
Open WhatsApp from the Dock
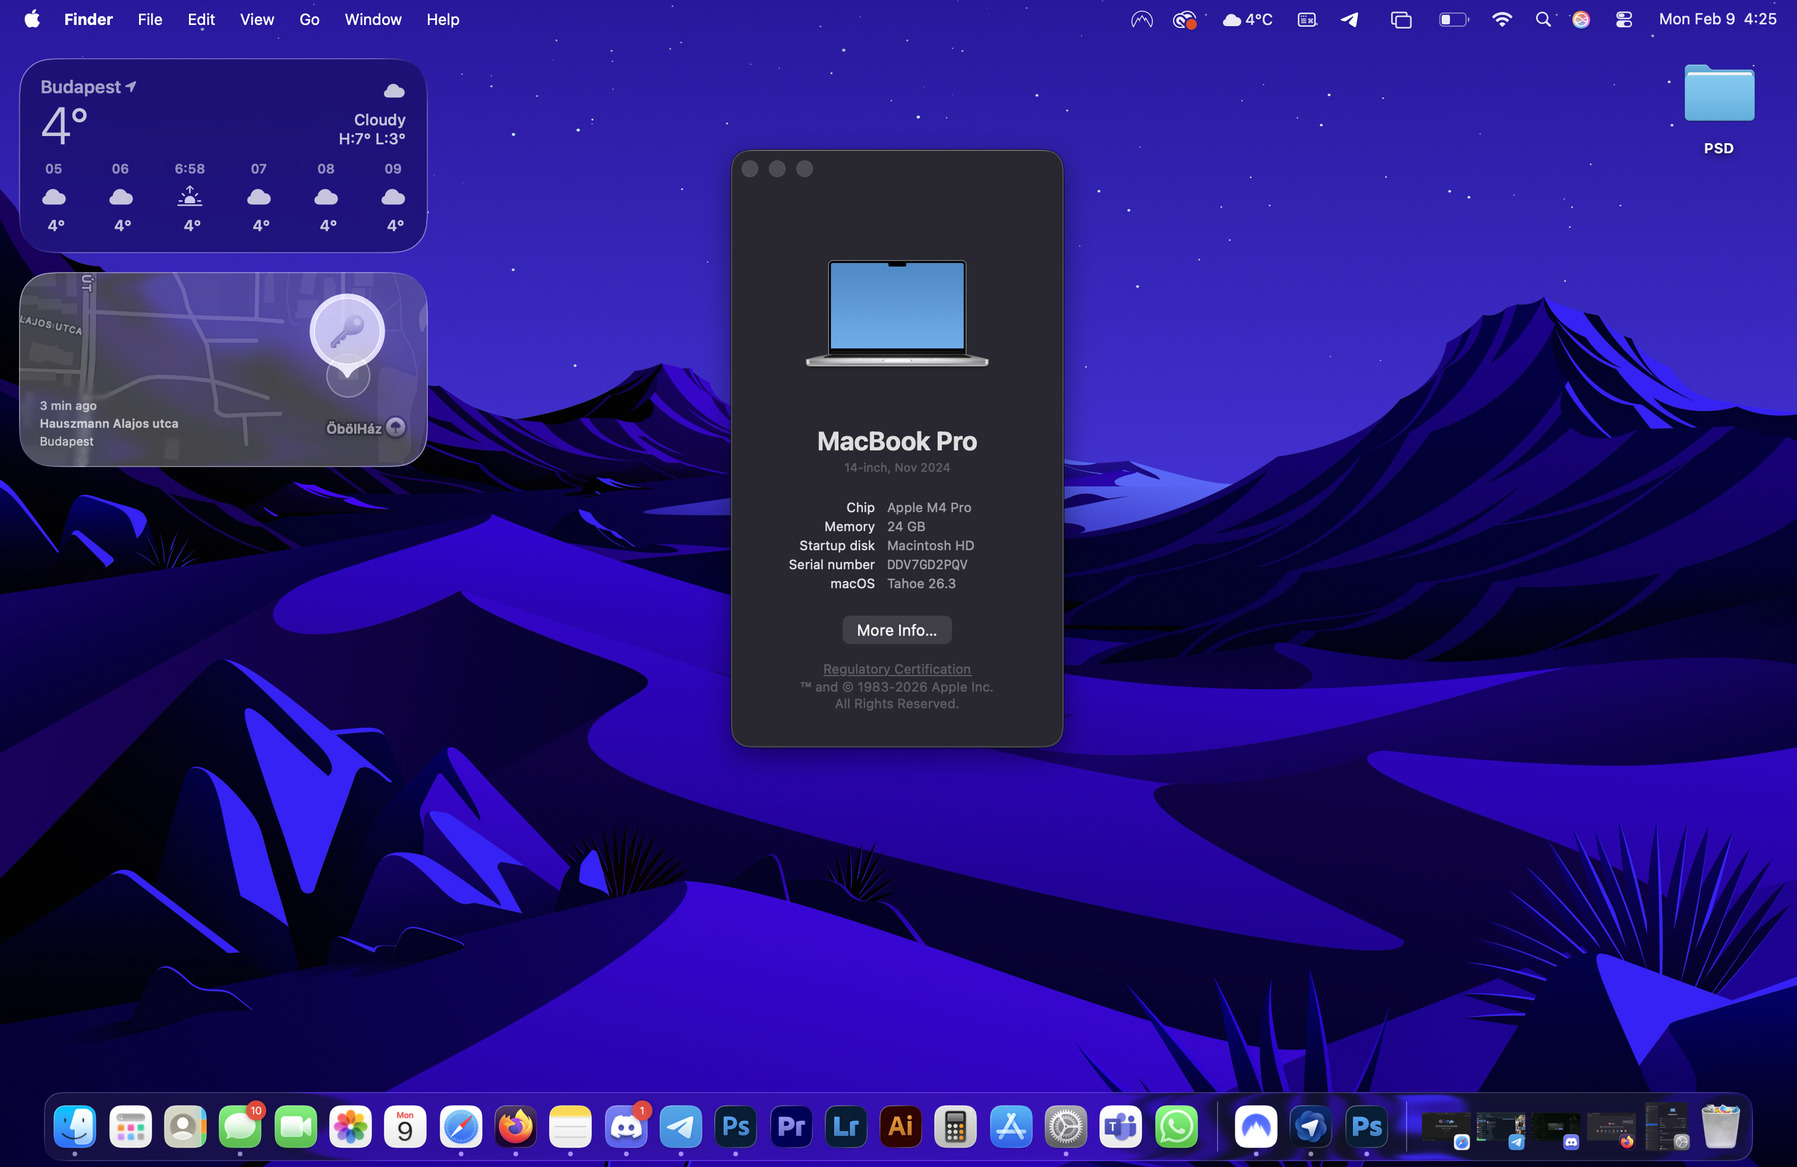pos(1176,1127)
